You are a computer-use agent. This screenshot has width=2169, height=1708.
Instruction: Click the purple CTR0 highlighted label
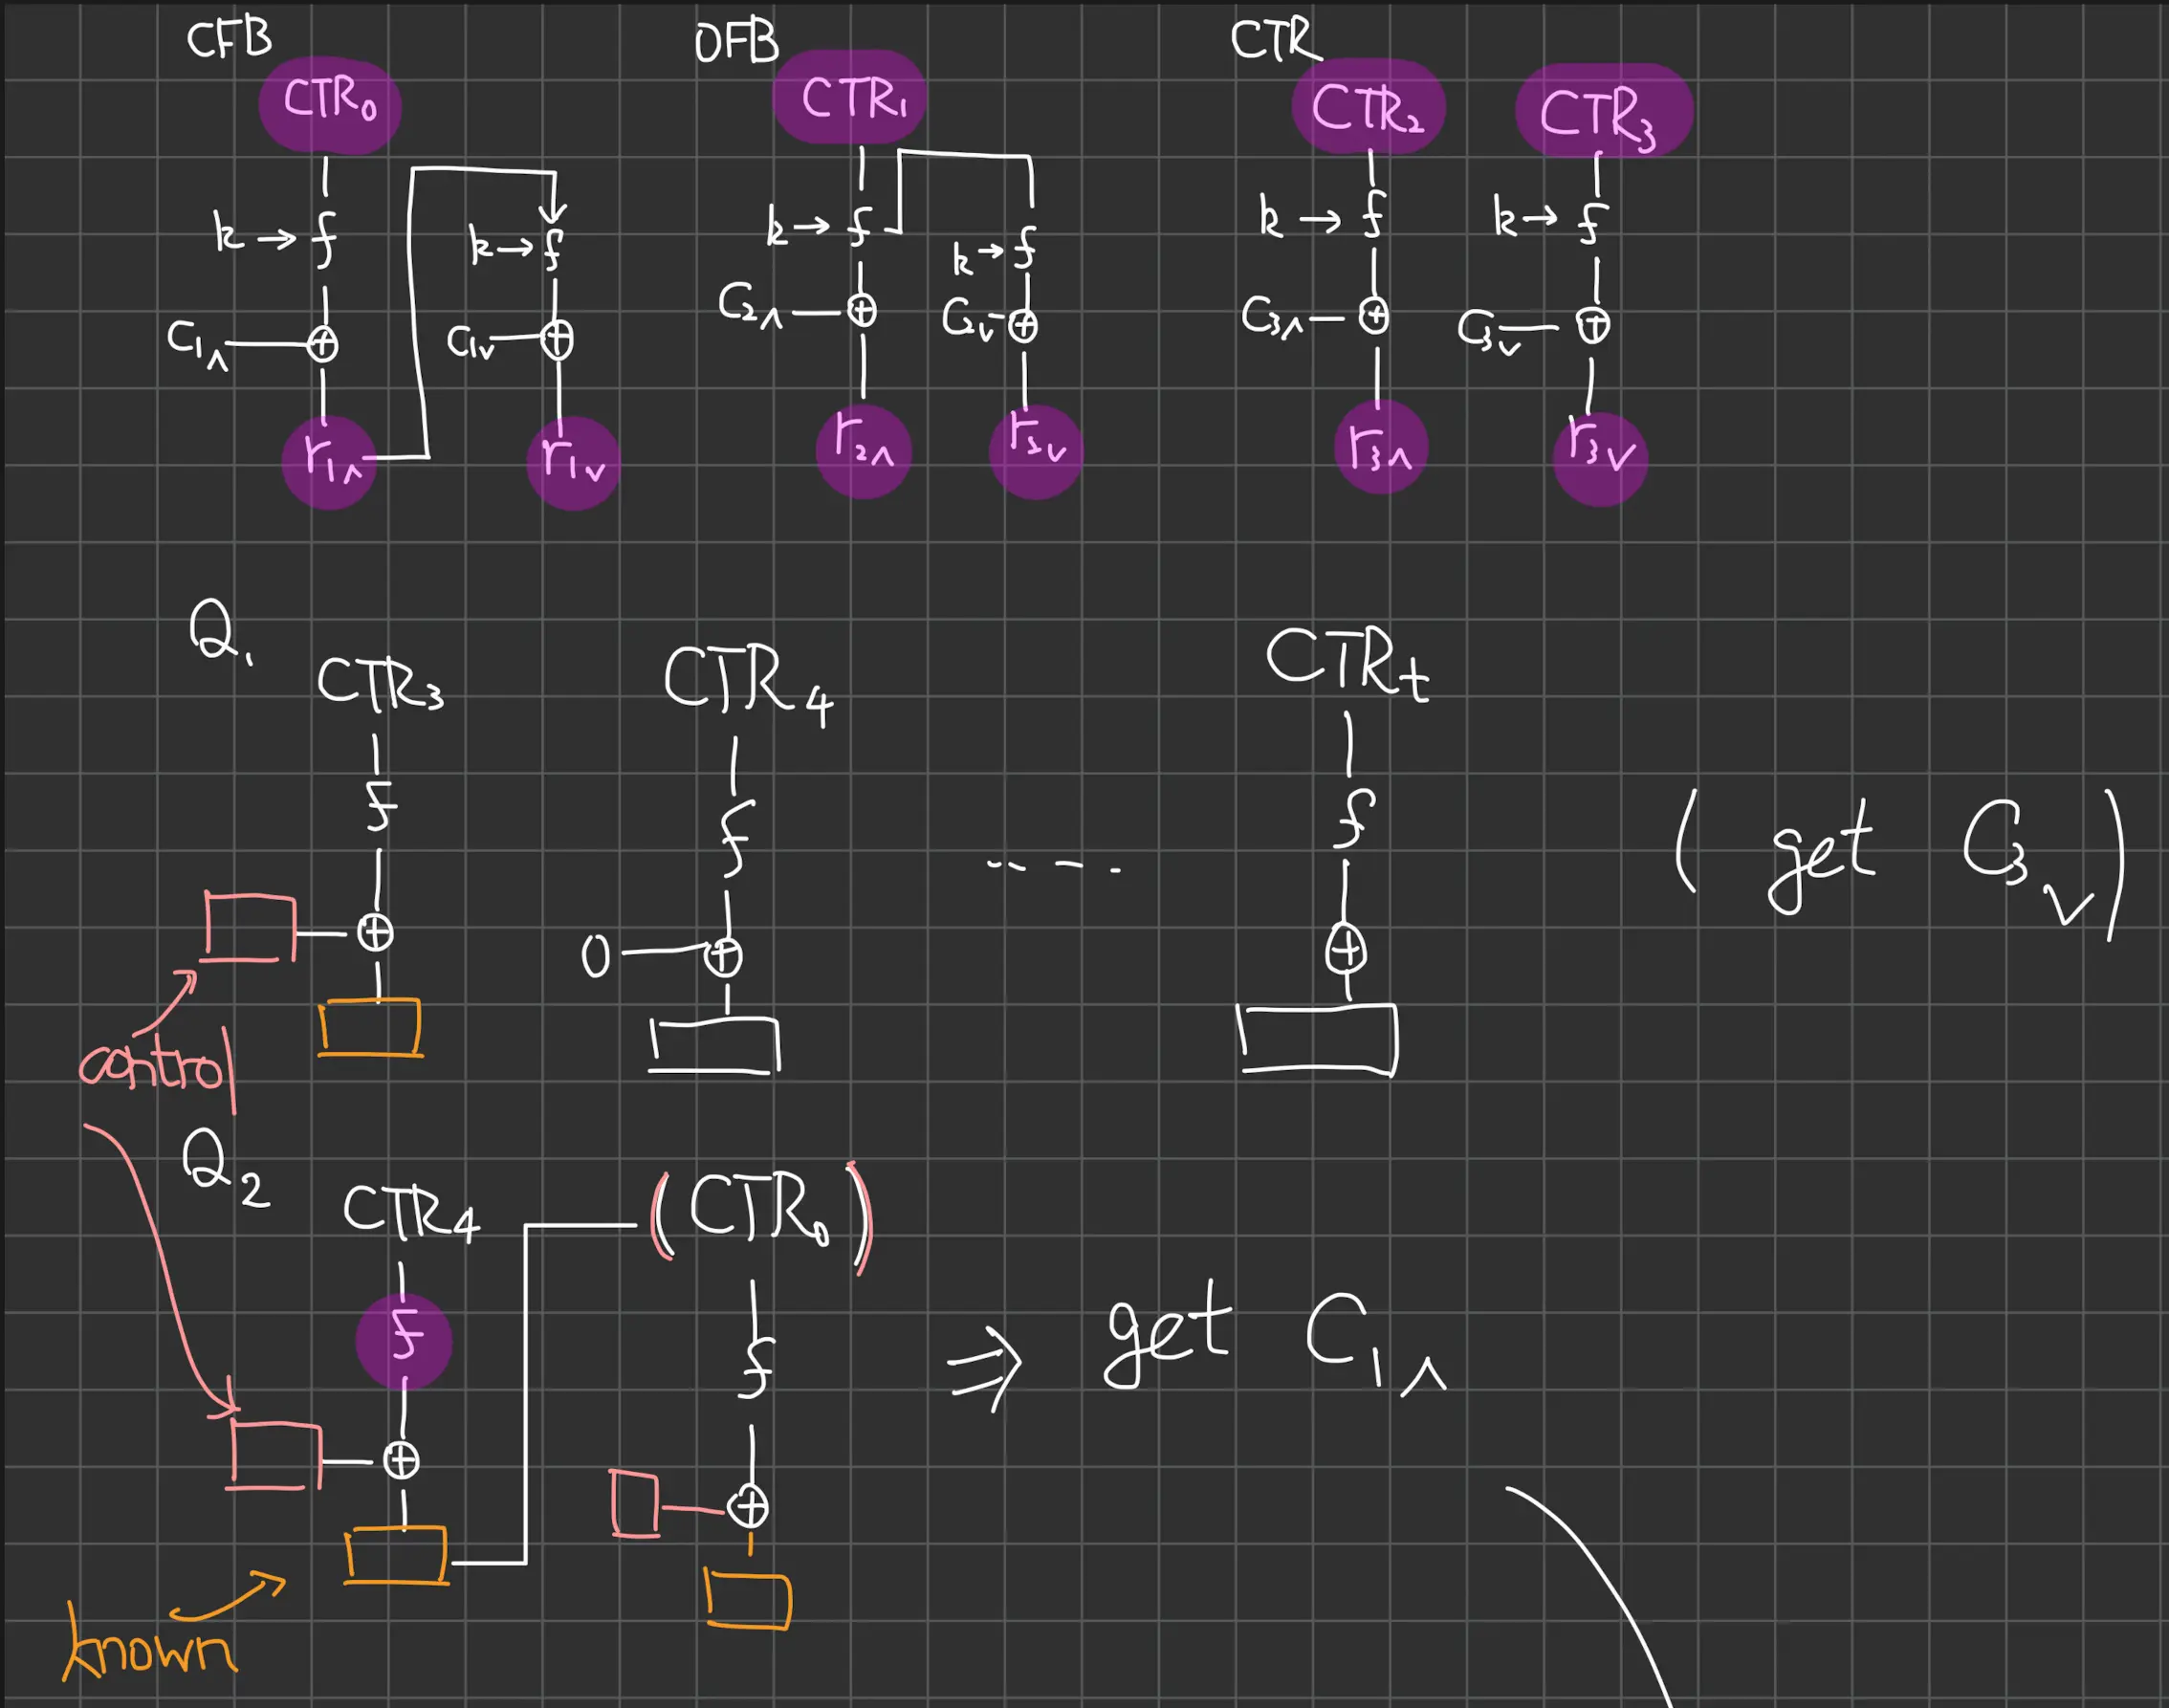pyautogui.click(x=330, y=104)
